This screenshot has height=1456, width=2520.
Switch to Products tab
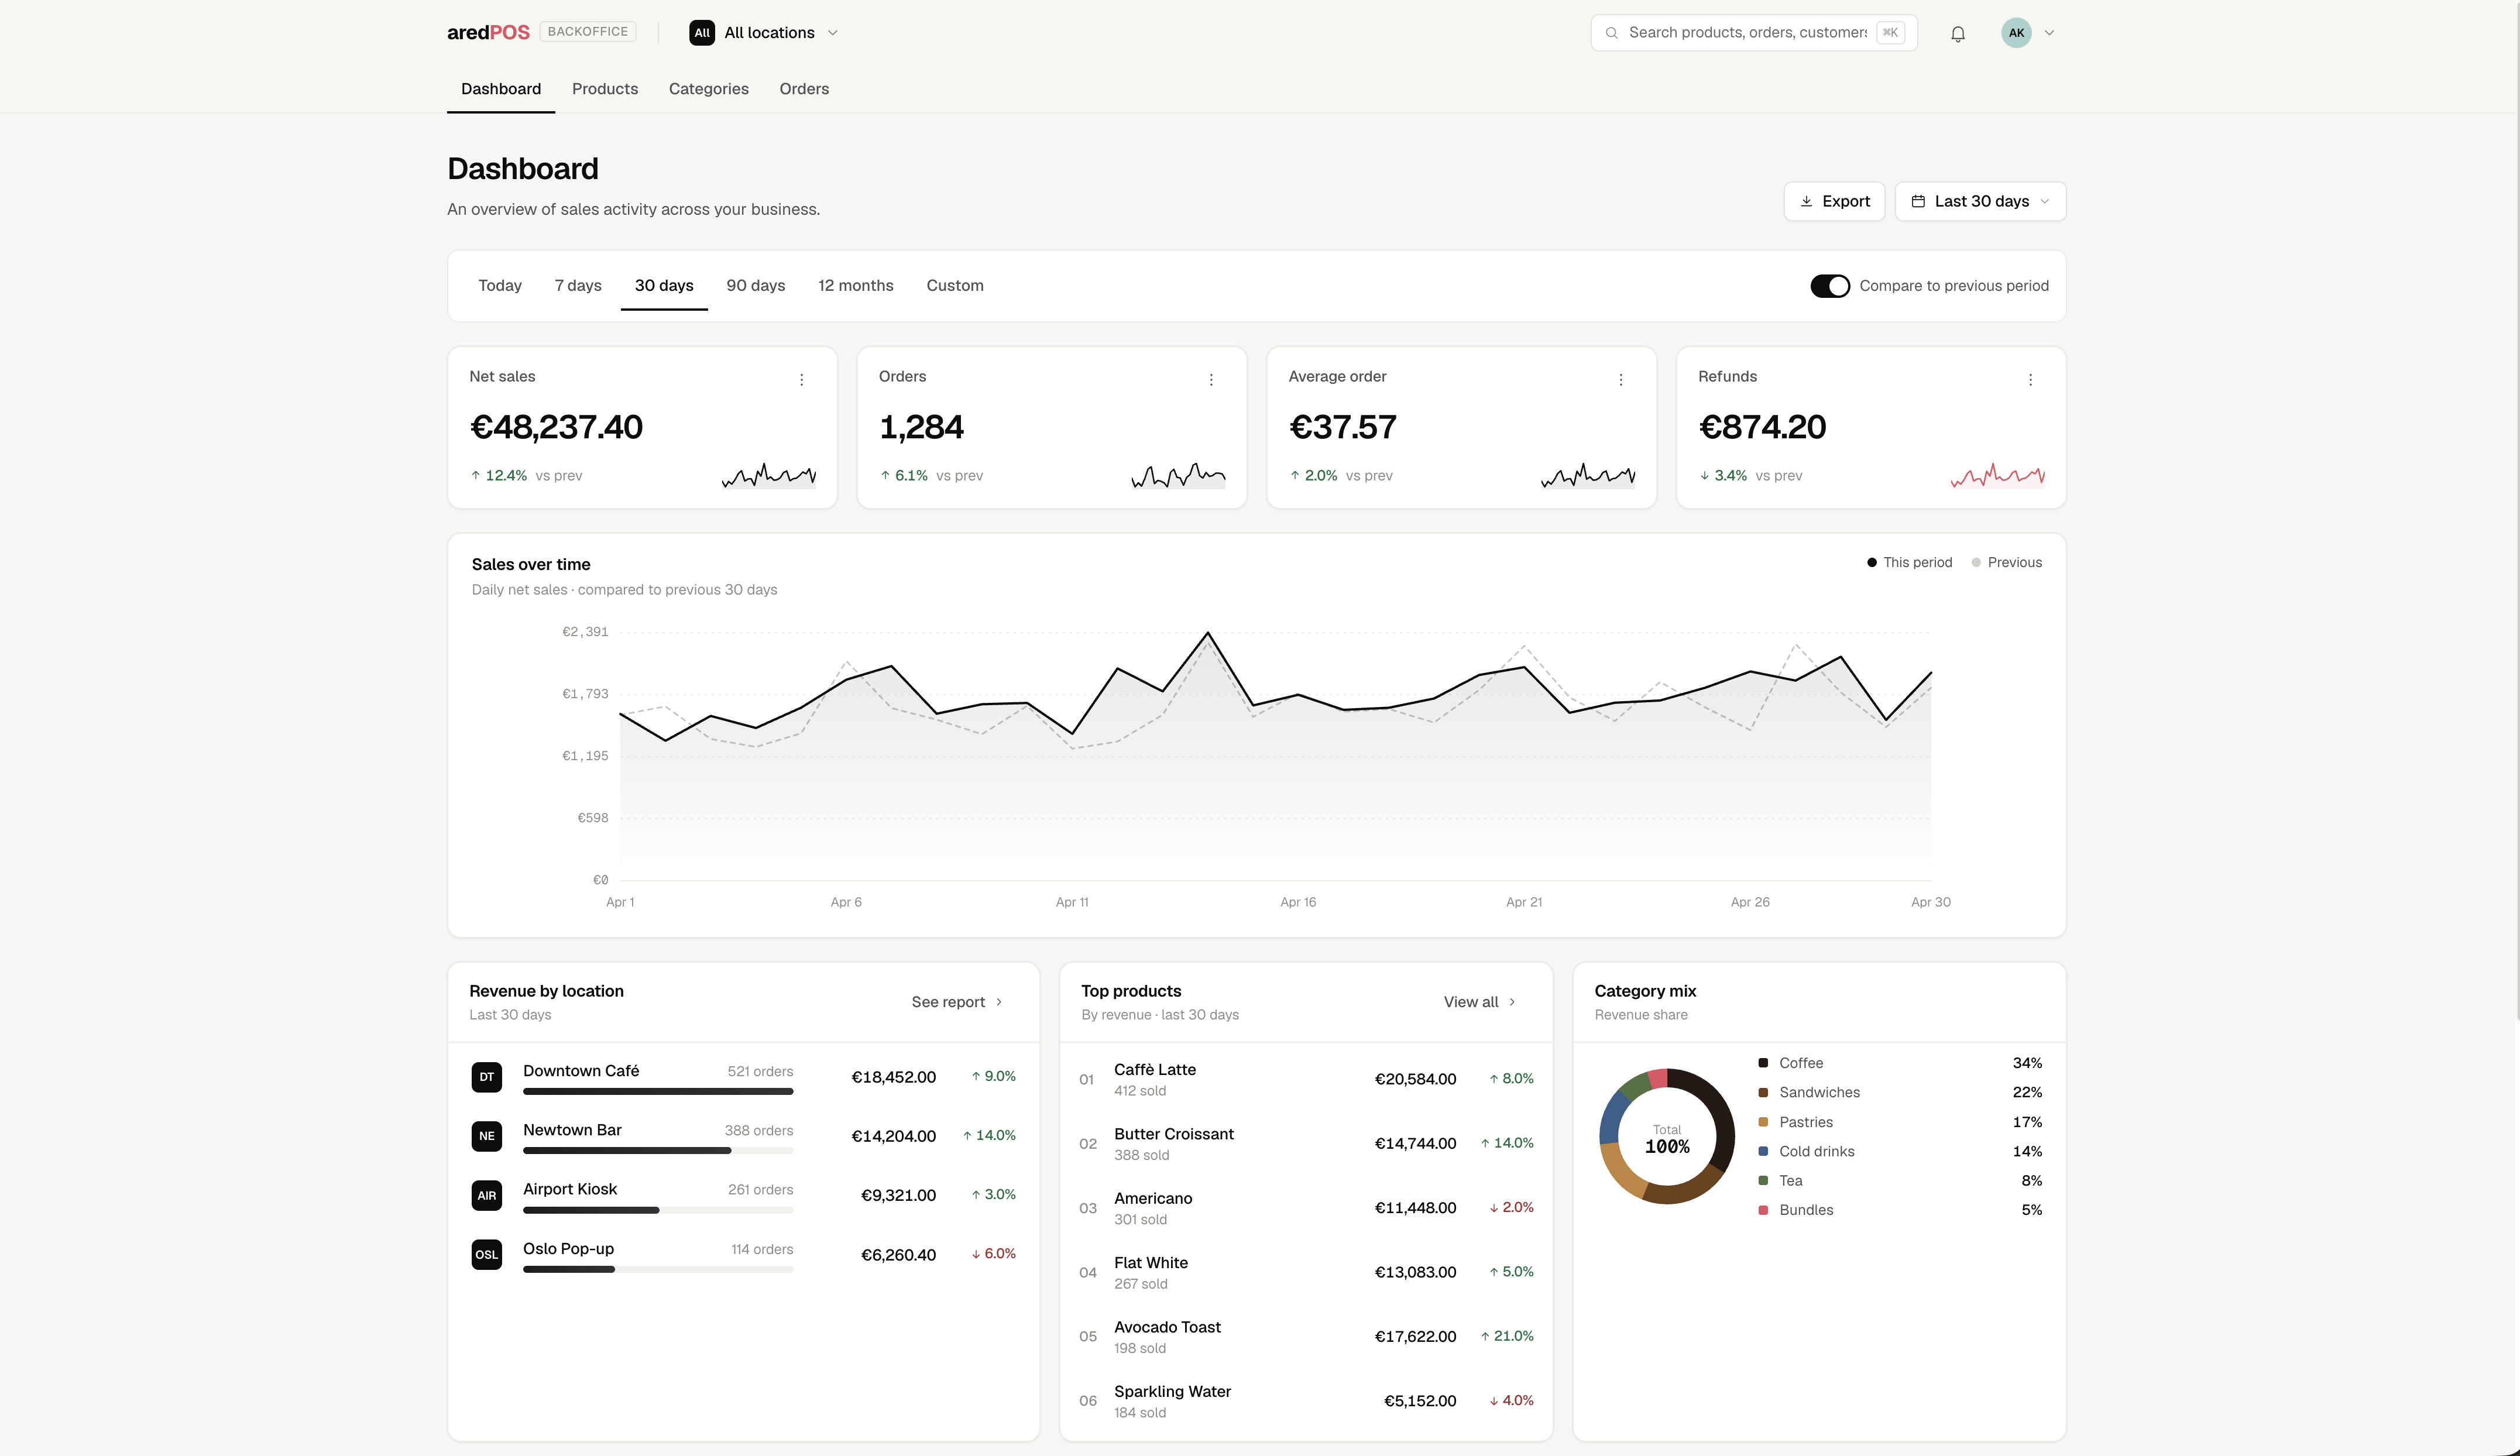click(x=605, y=89)
